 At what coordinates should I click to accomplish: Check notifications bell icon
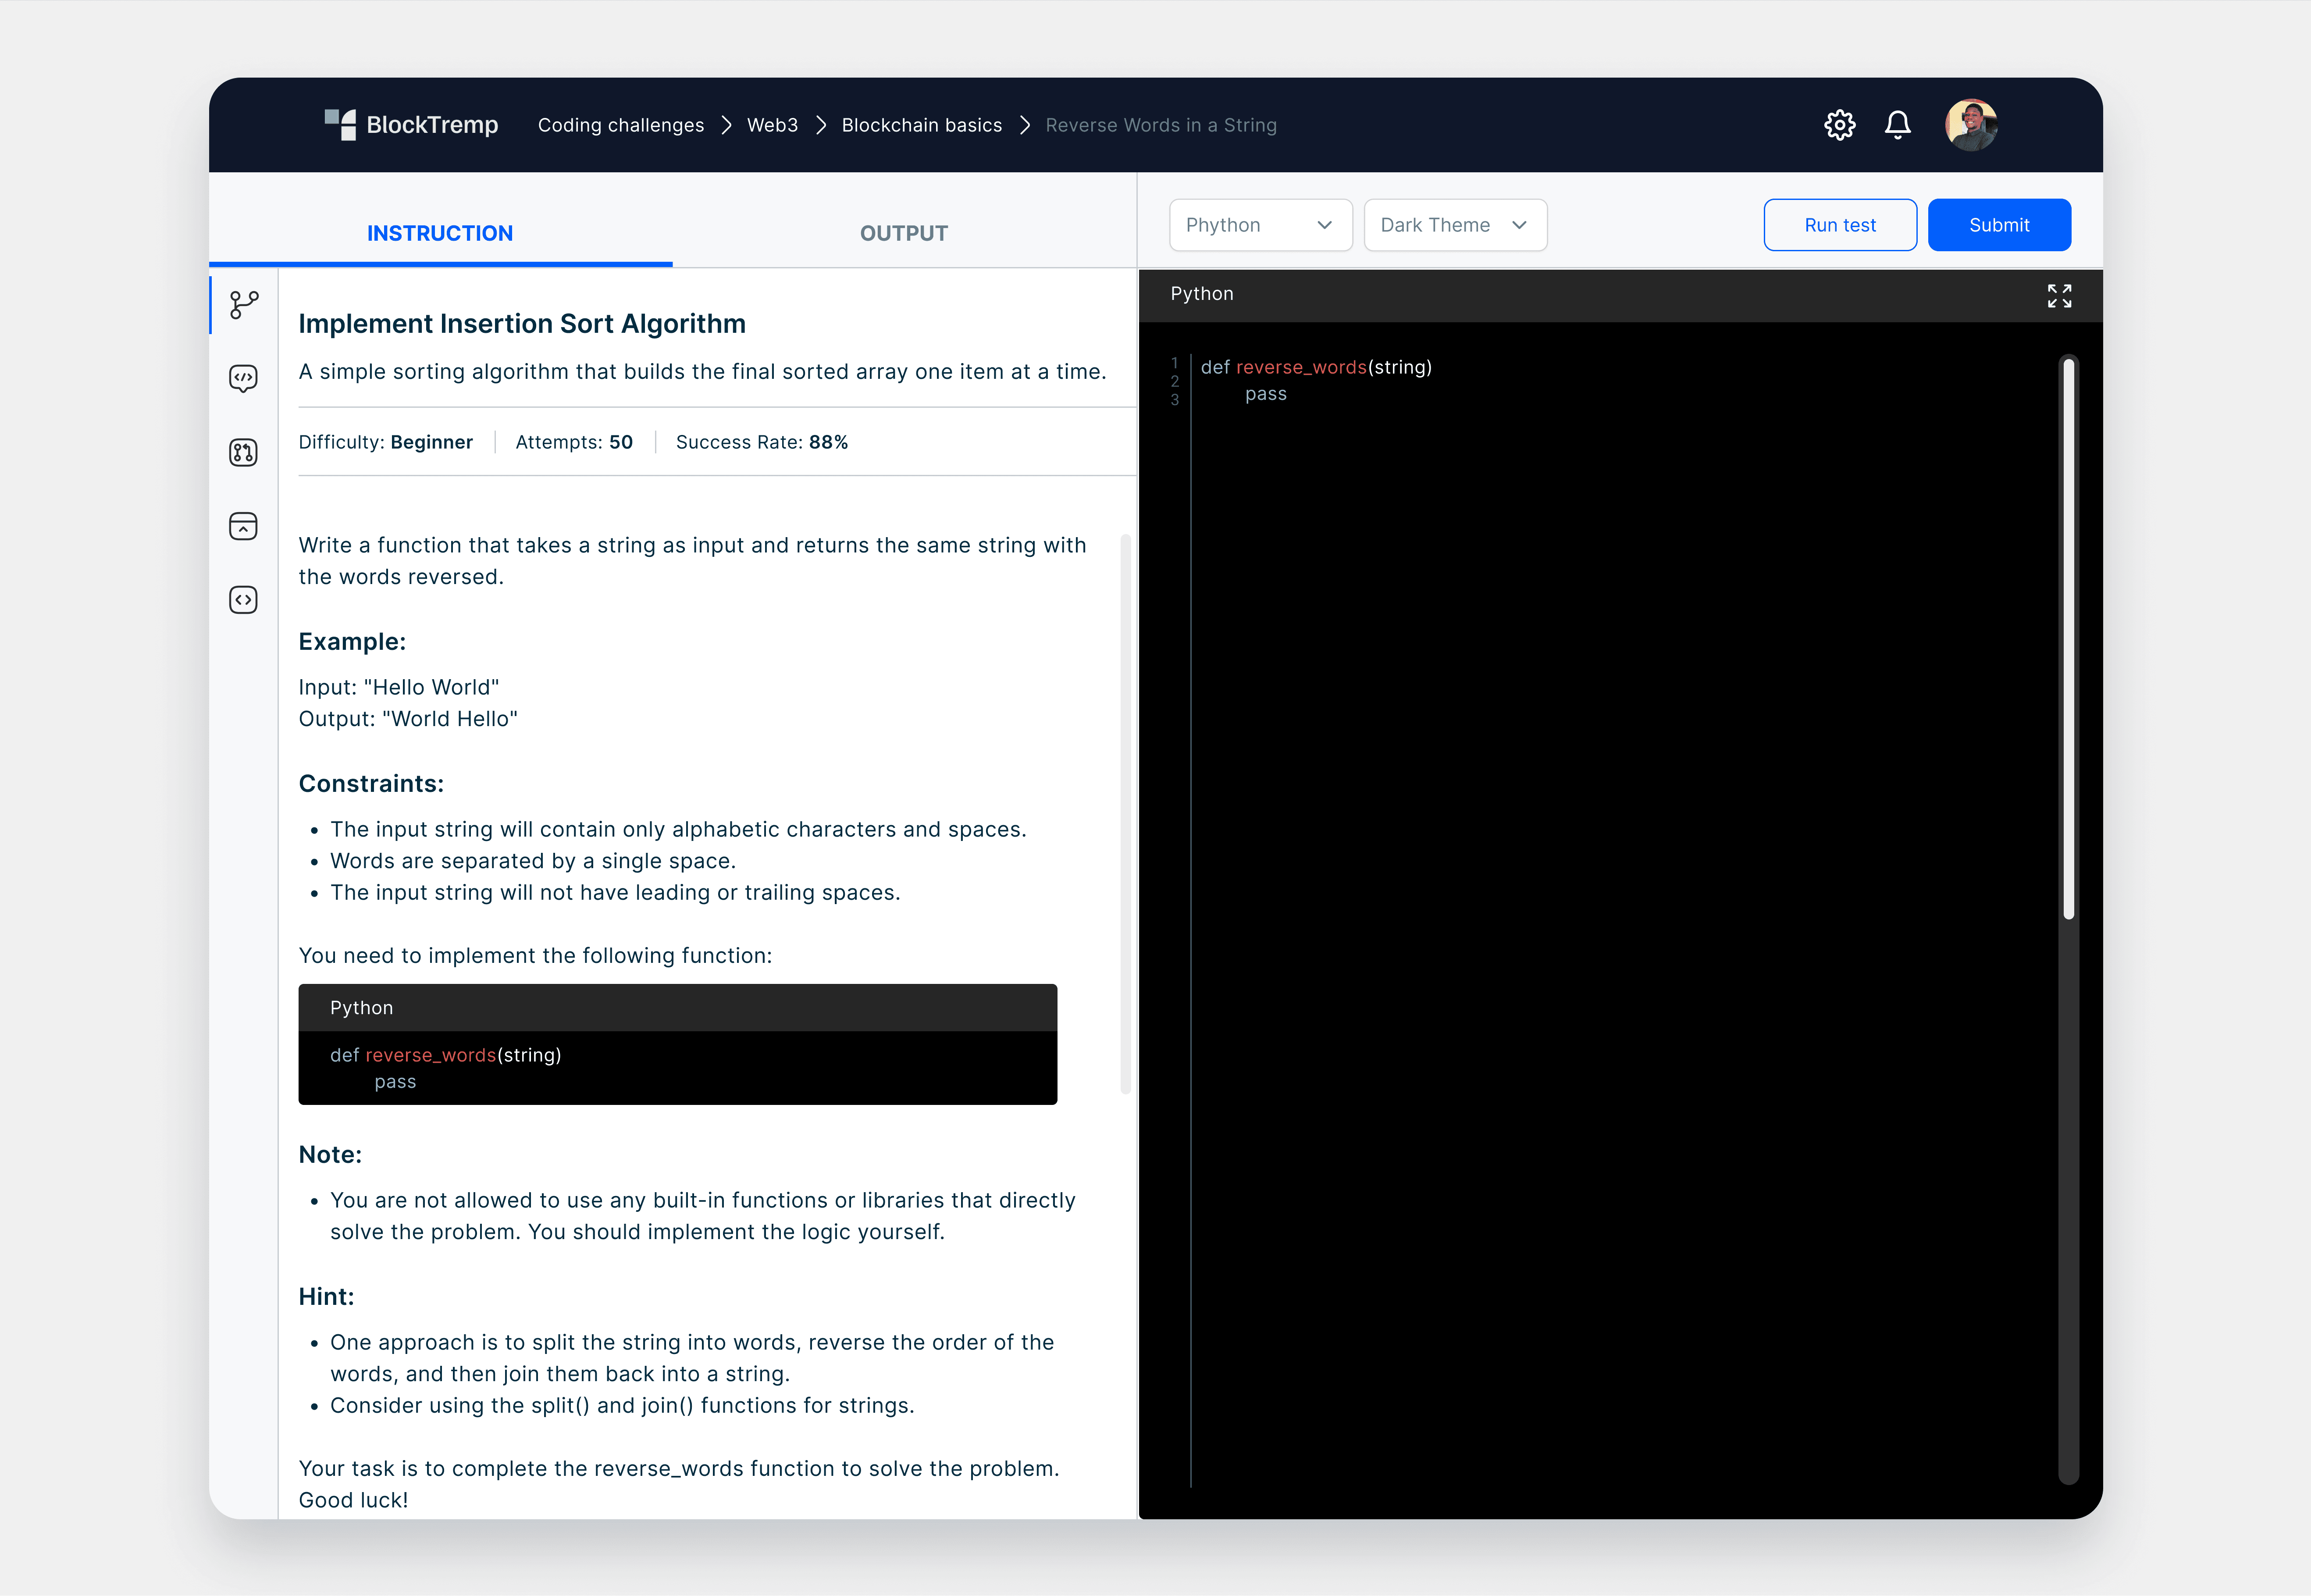click(1897, 125)
